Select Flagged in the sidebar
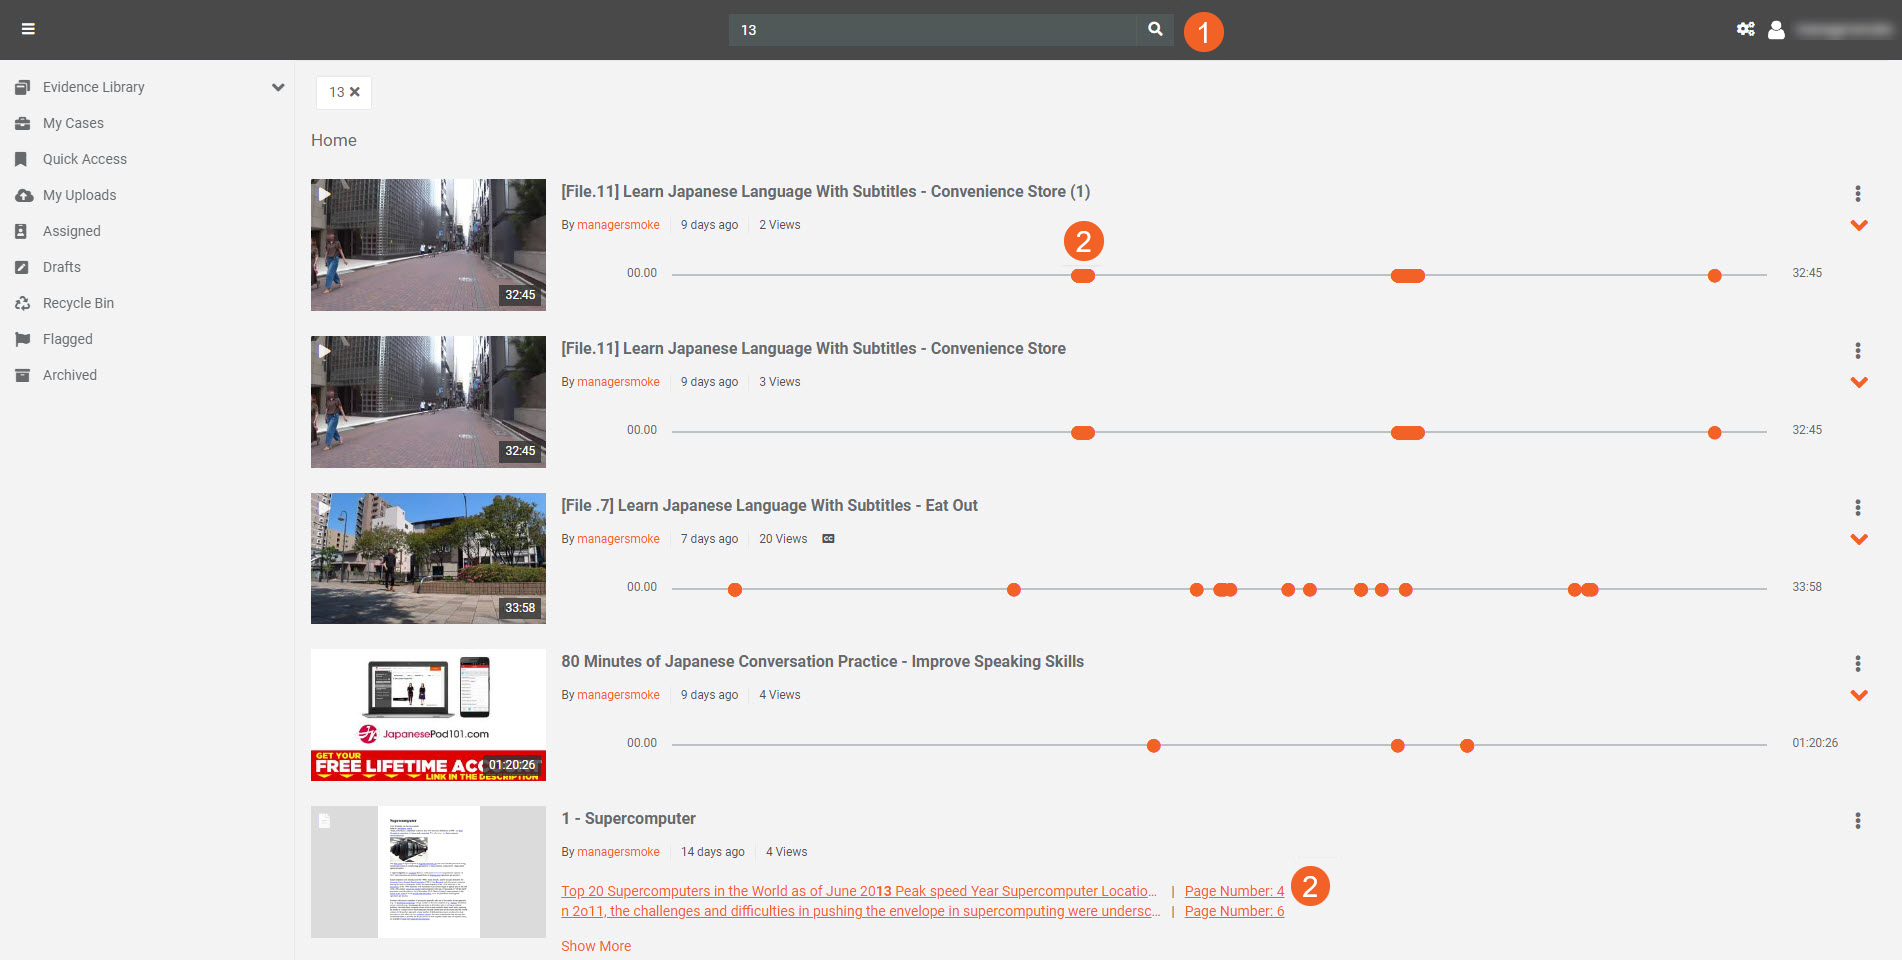 tap(67, 339)
